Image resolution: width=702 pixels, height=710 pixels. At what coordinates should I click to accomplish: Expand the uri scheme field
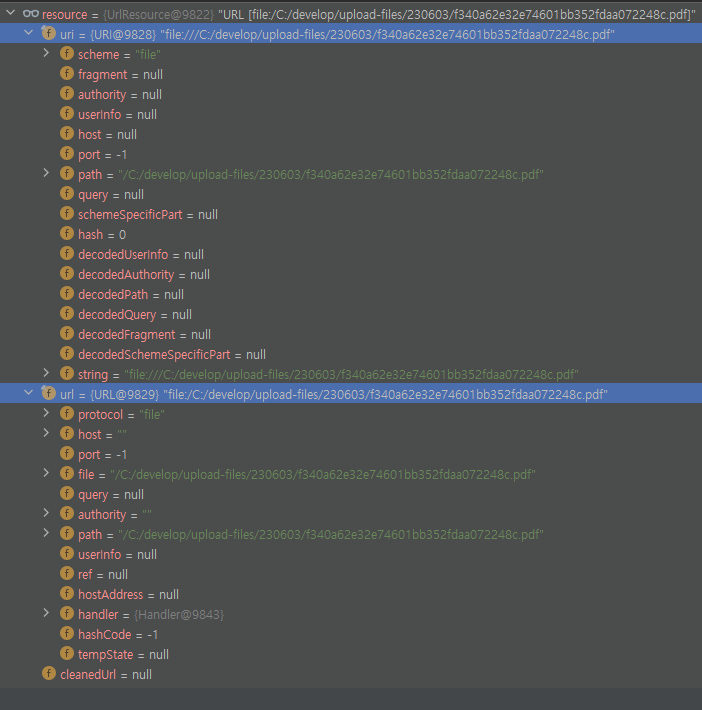[x=46, y=53]
